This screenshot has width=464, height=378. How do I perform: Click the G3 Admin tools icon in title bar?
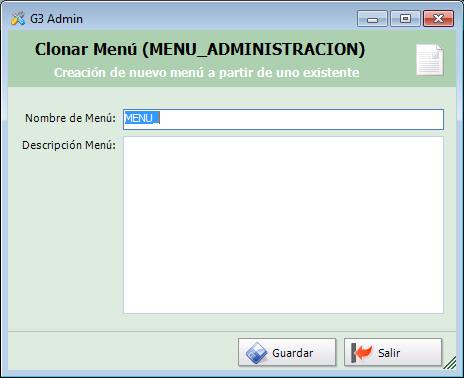(18, 19)
